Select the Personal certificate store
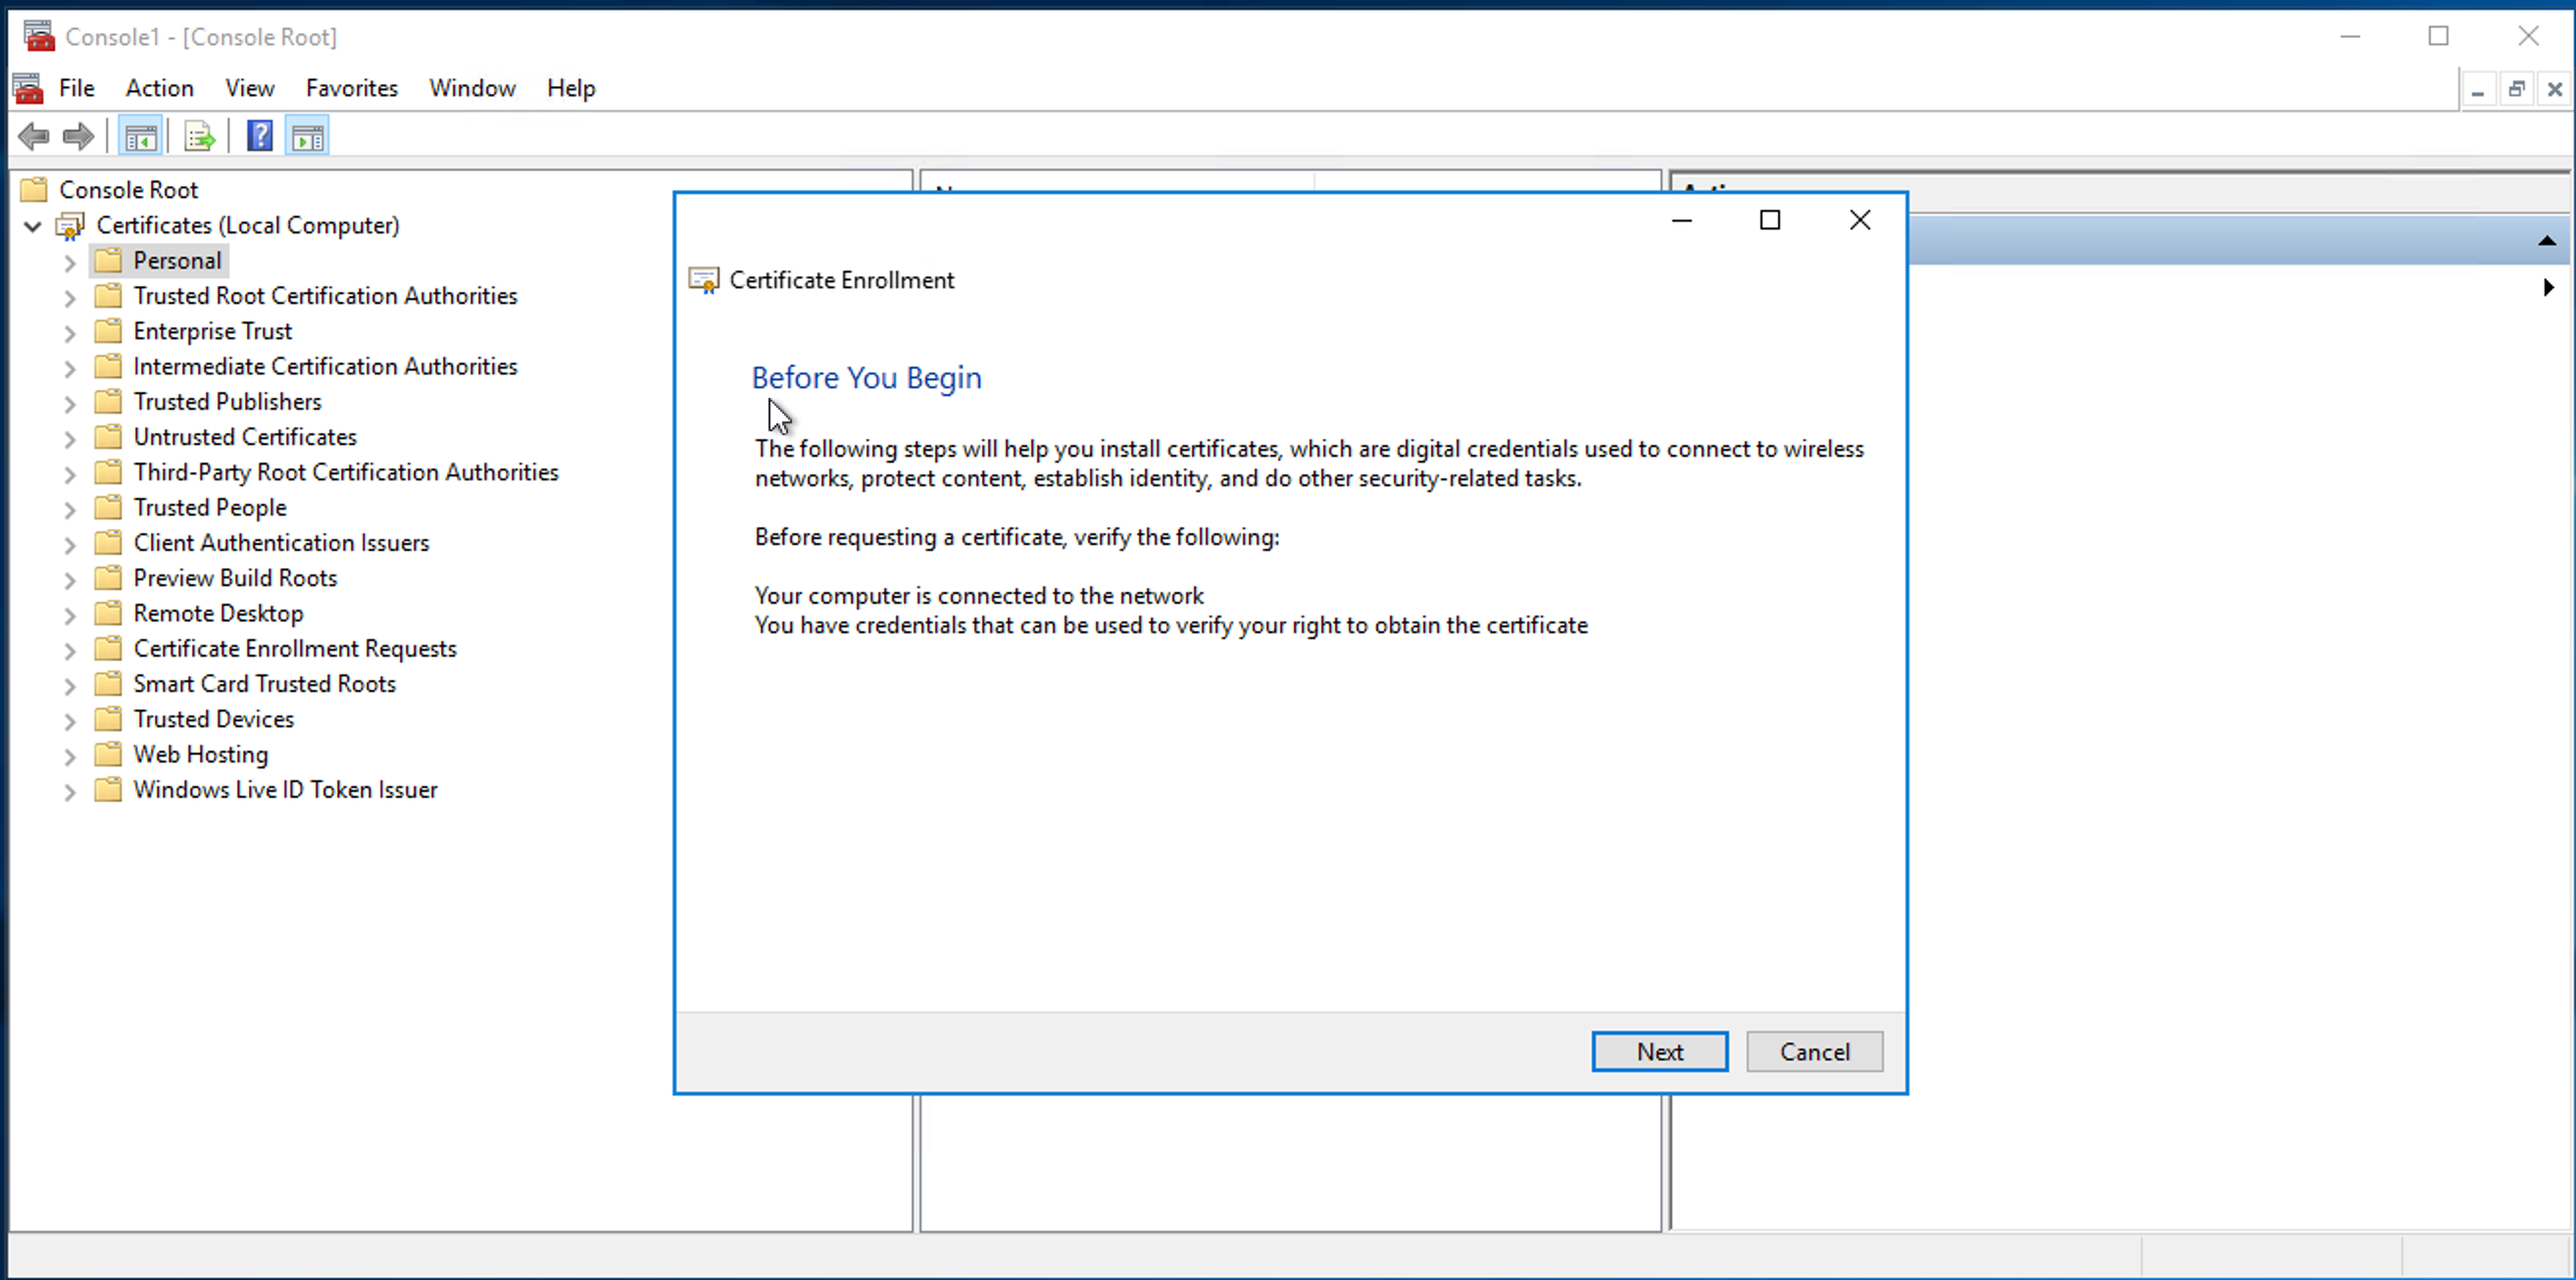Viewport: 2576px width, 1280px height. (177, 260)
